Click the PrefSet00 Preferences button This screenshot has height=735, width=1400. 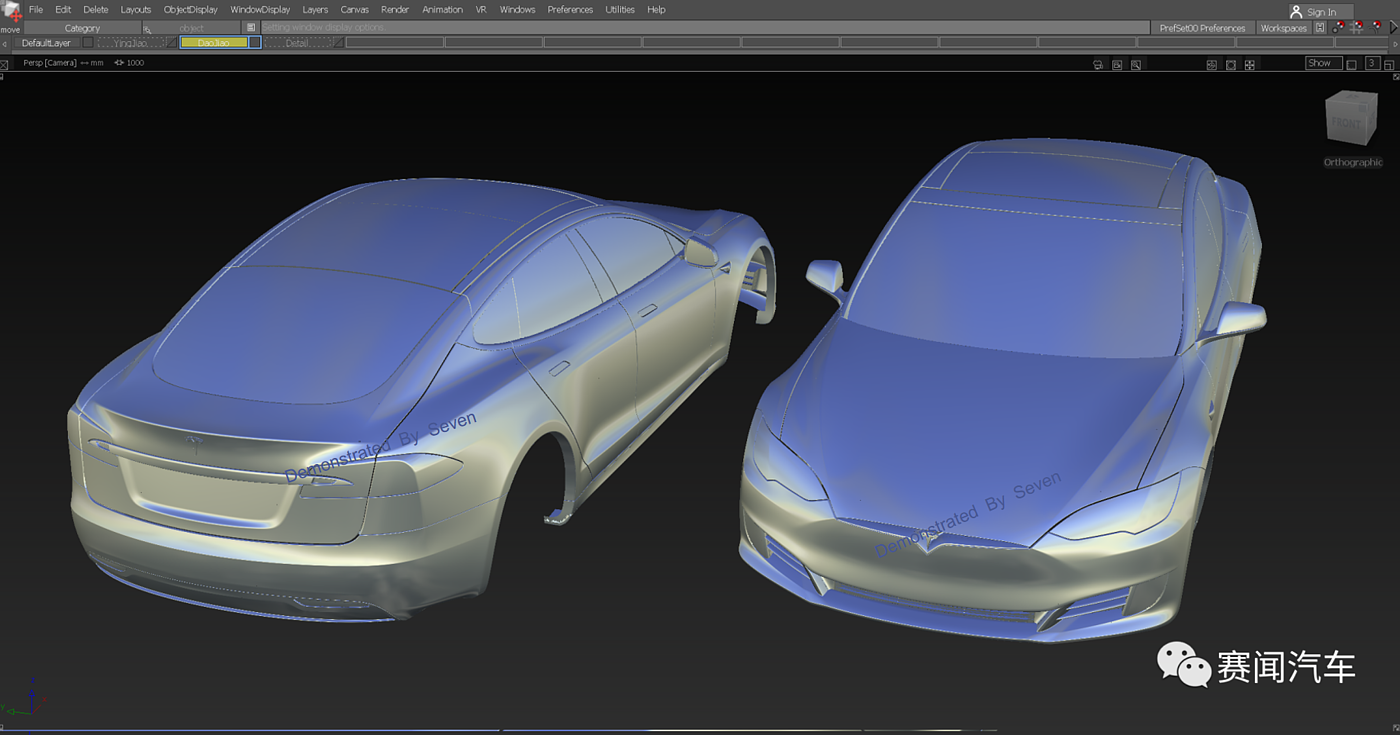[1202, 28]
